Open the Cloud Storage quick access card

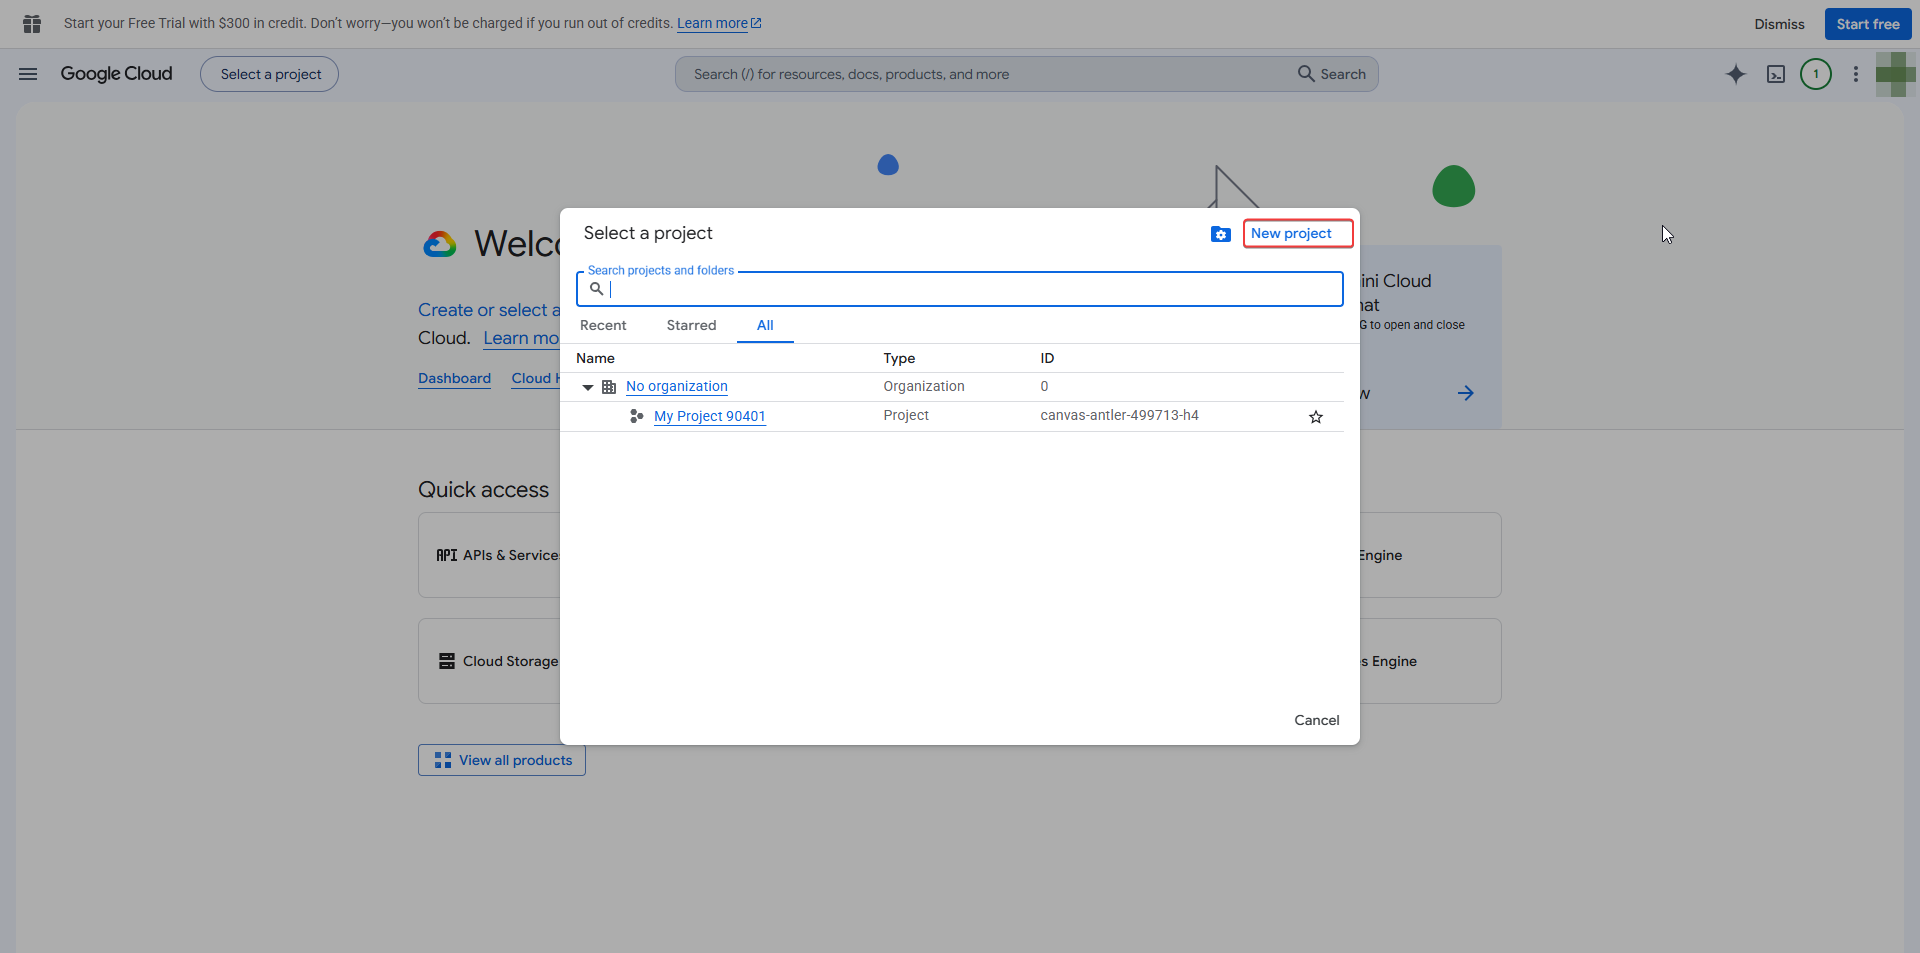click(489, 661)
